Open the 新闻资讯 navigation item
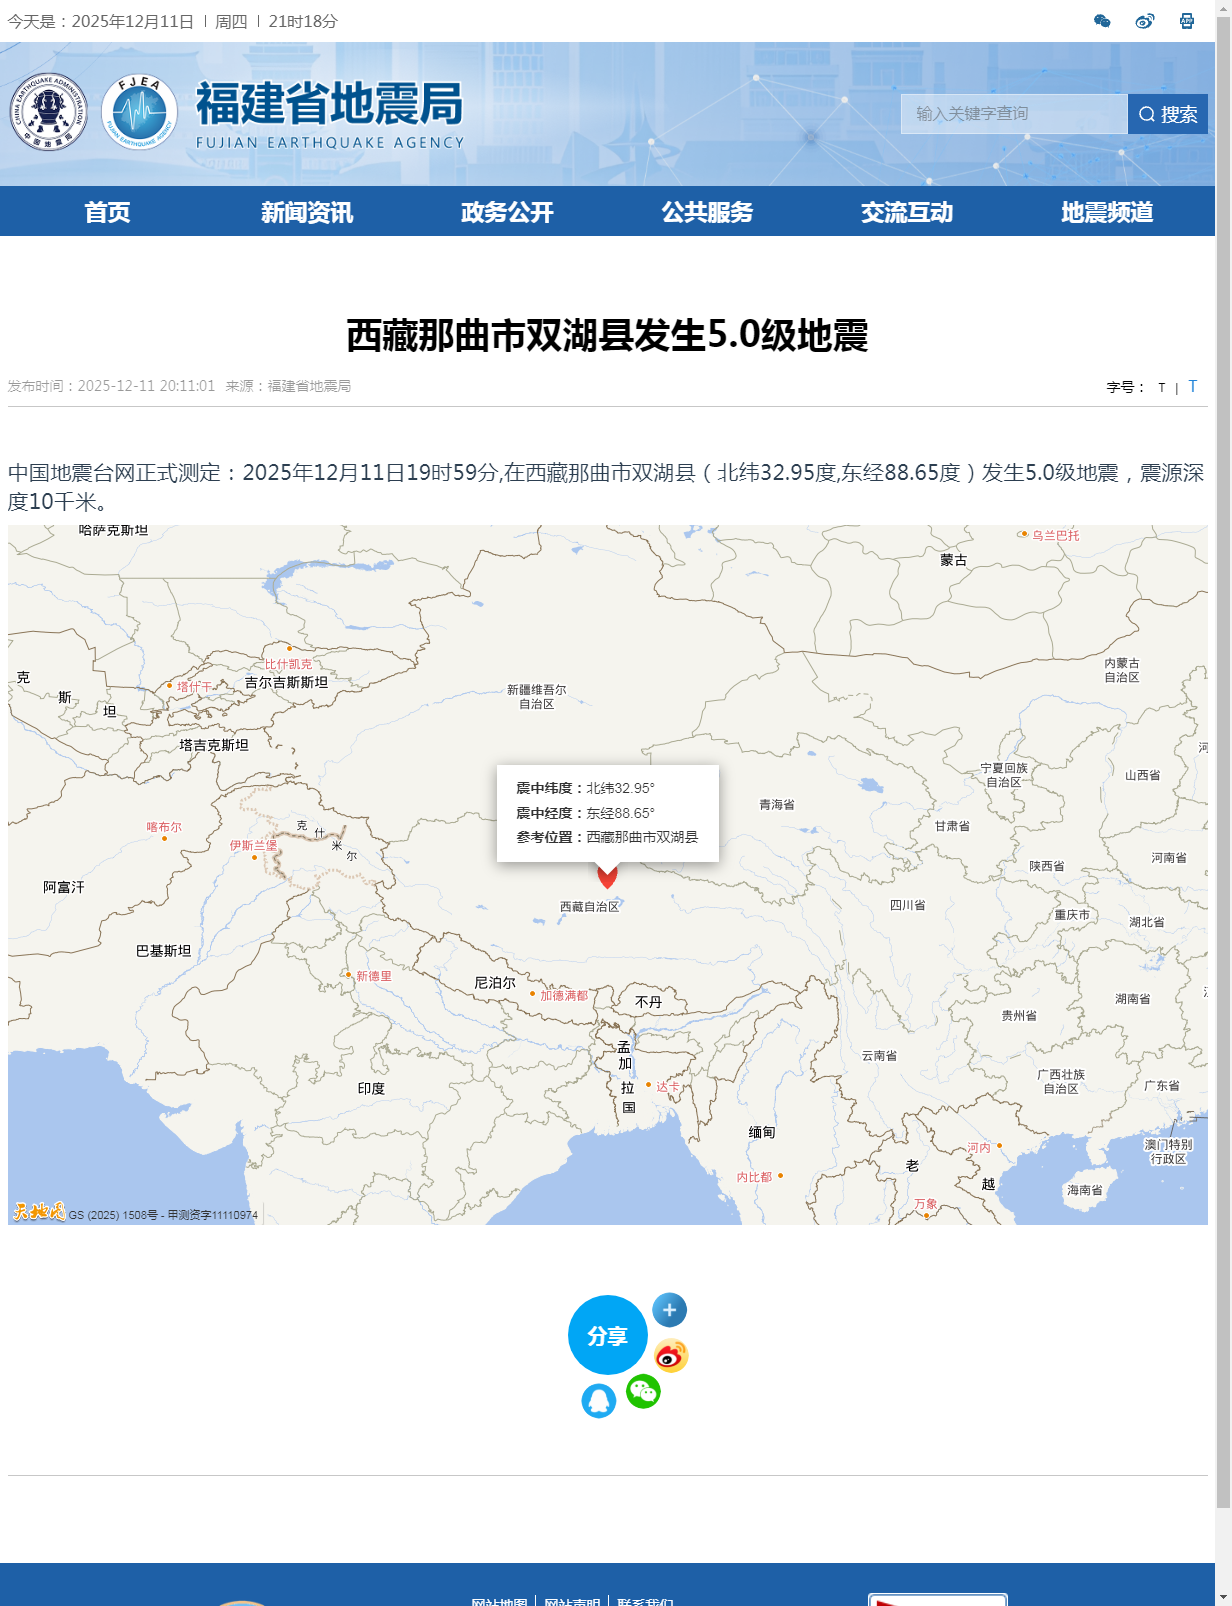Image resolution: width=1232 pixels, height=1606 pixels. point(307,212)
